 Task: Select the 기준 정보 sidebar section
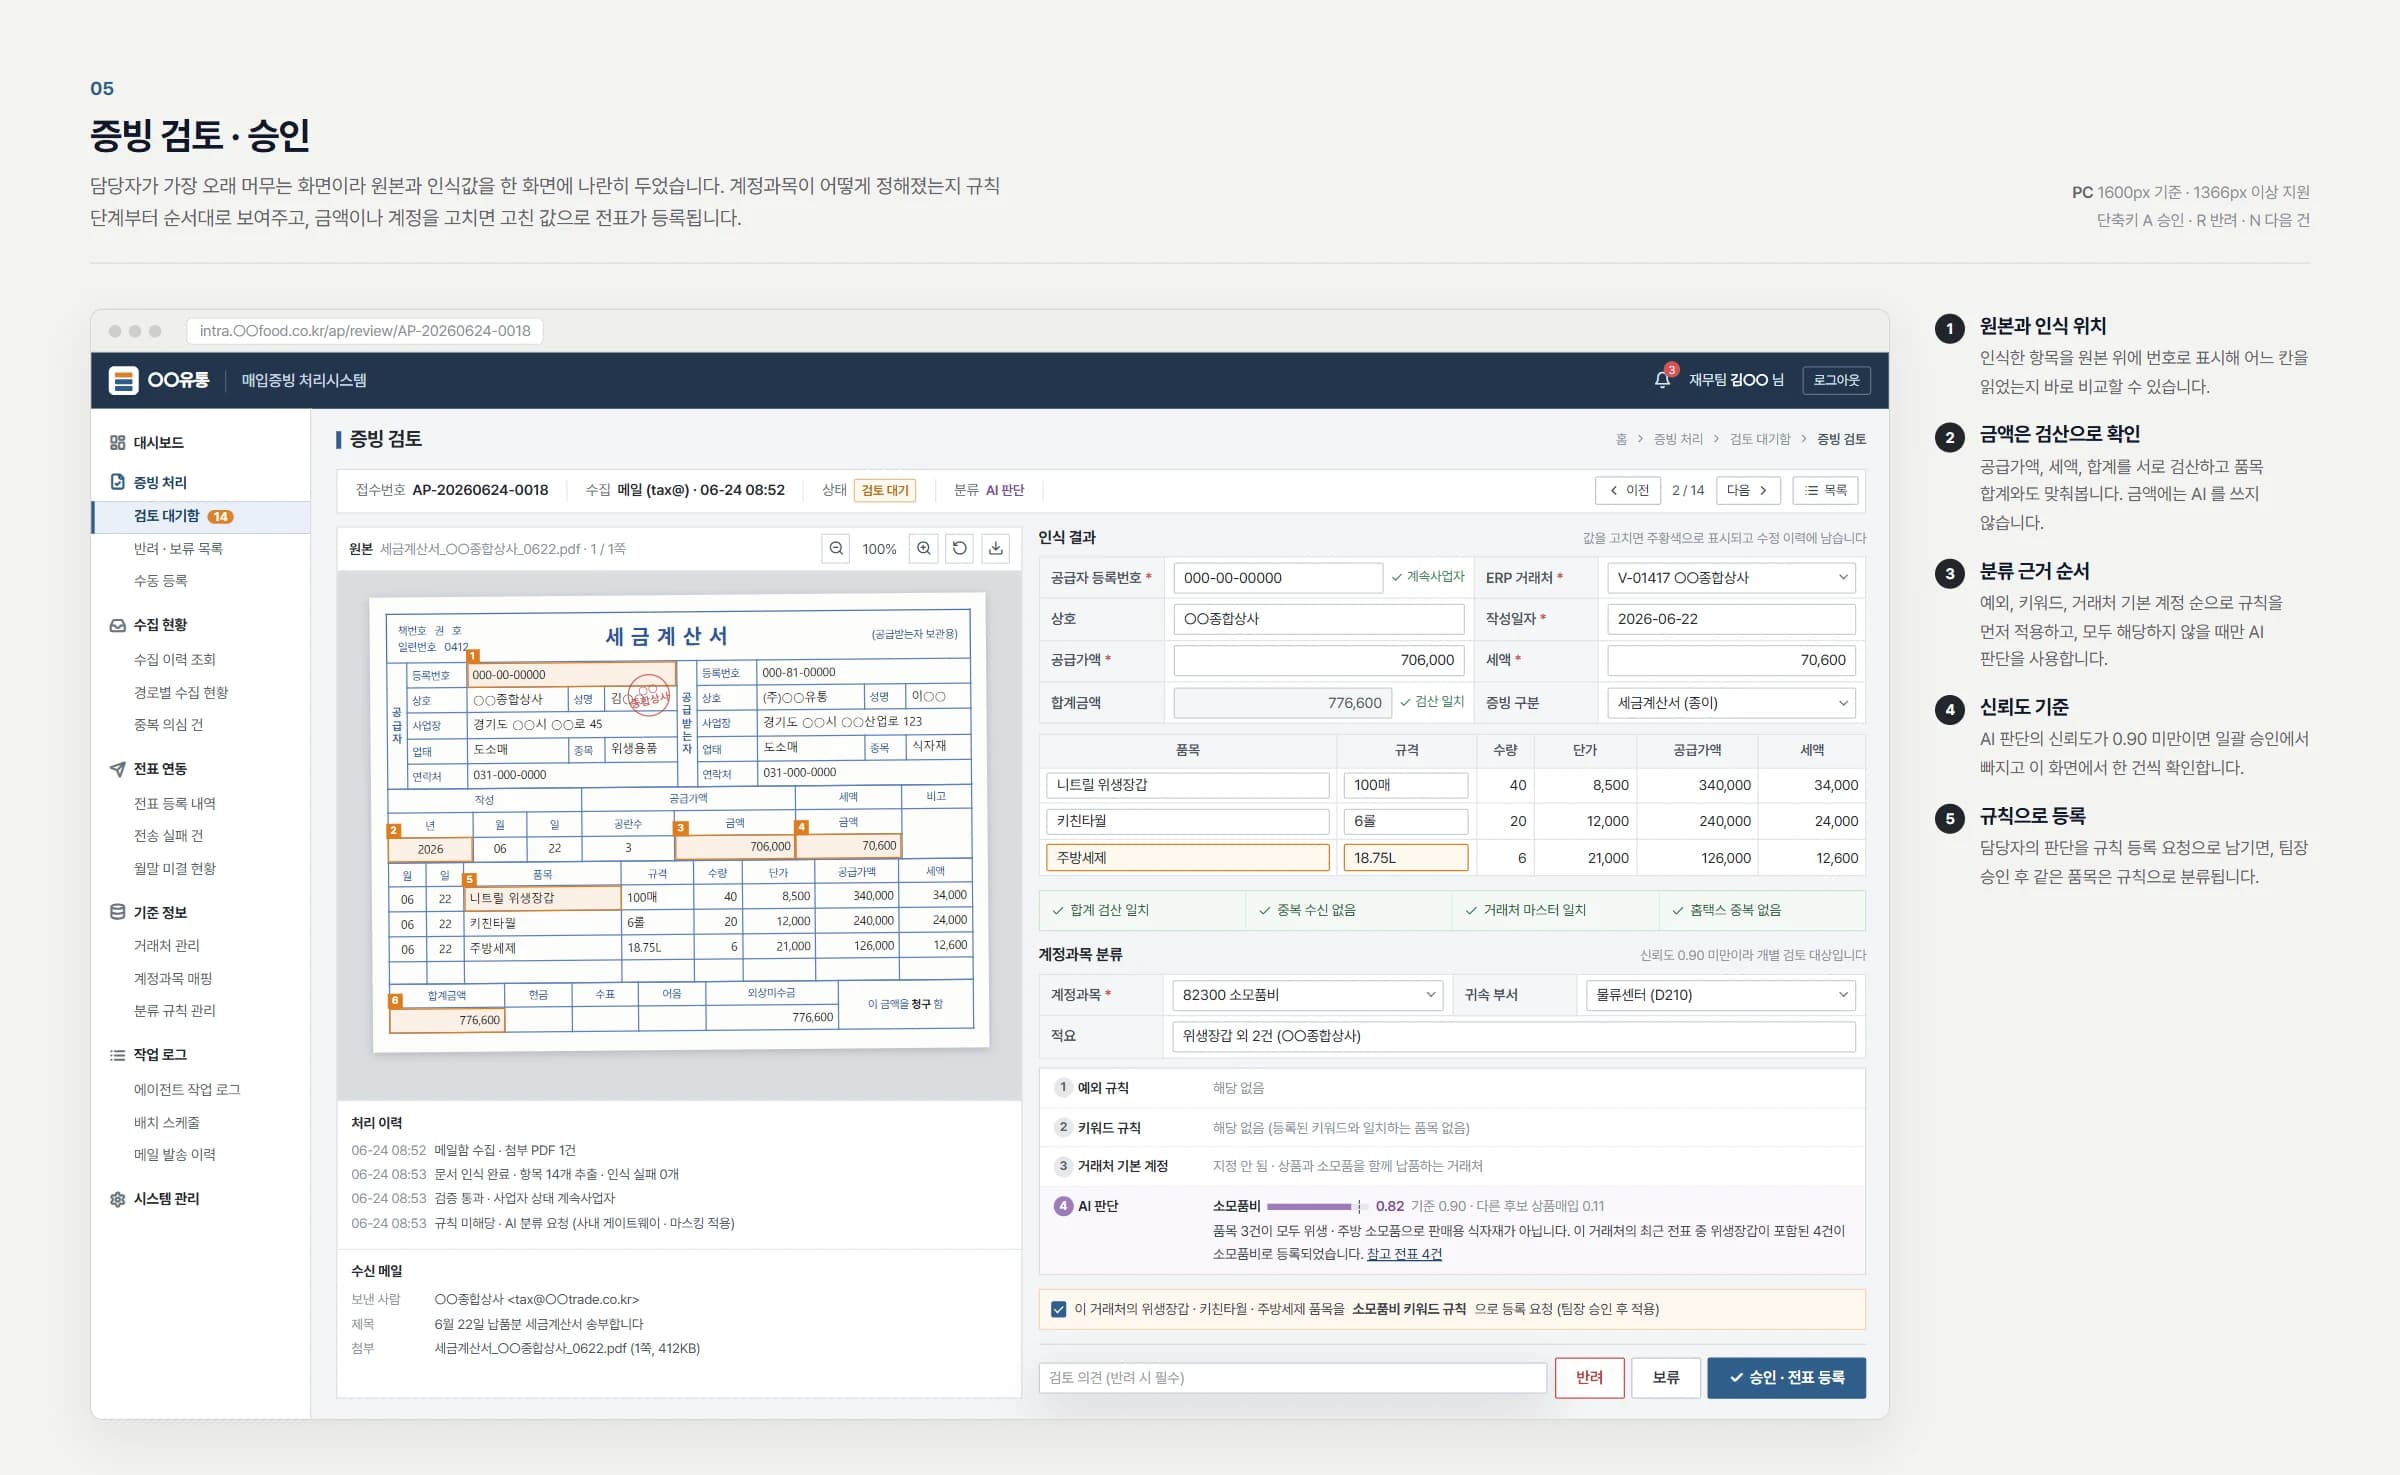160,912
